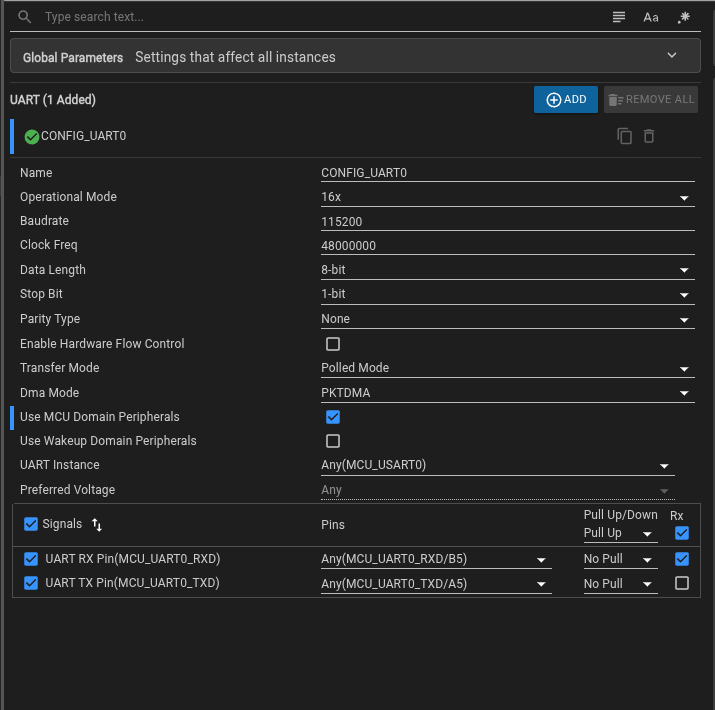Viewport: 715px width, 710px height.
Task: Delete the CONFIG_UART0 instance with trash icon
Action: click(x=649, y=136)
